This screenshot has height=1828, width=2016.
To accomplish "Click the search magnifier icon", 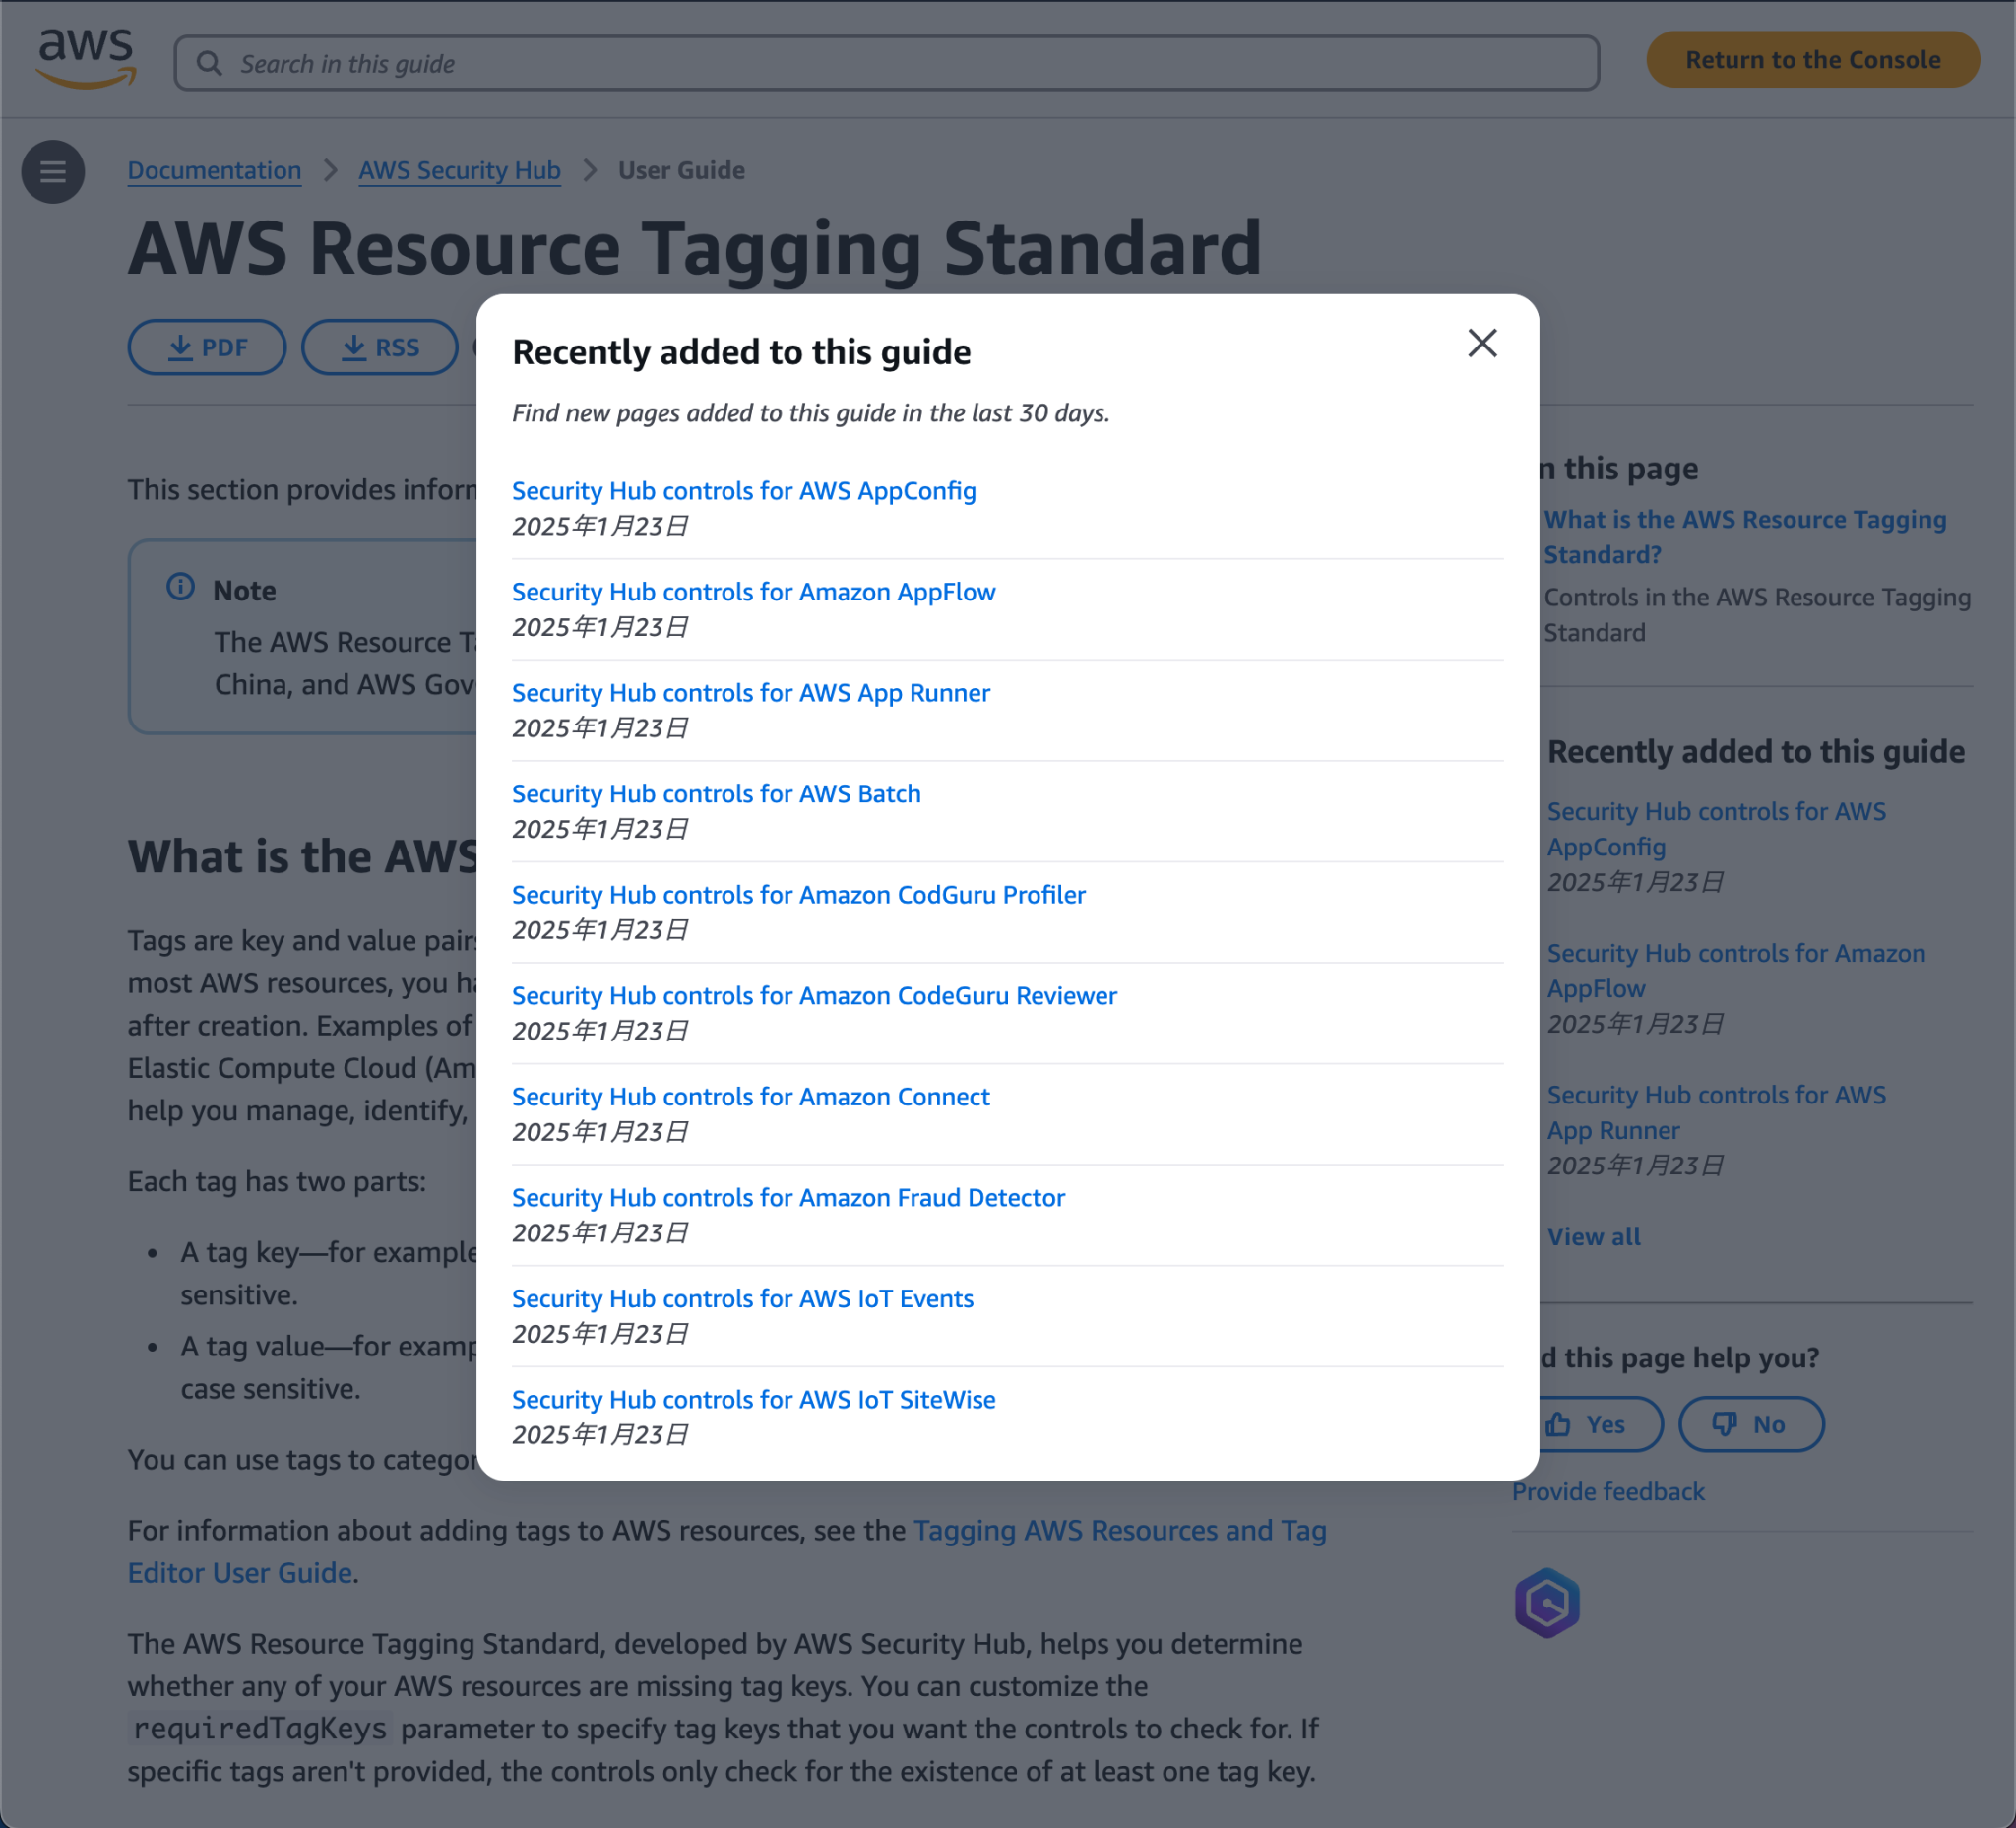I will tap(211, 63).
